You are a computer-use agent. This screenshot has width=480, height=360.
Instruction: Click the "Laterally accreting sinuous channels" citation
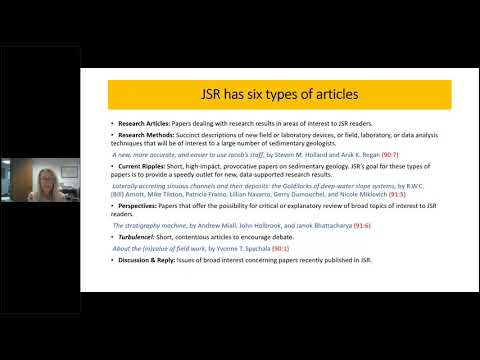(267, 190)
